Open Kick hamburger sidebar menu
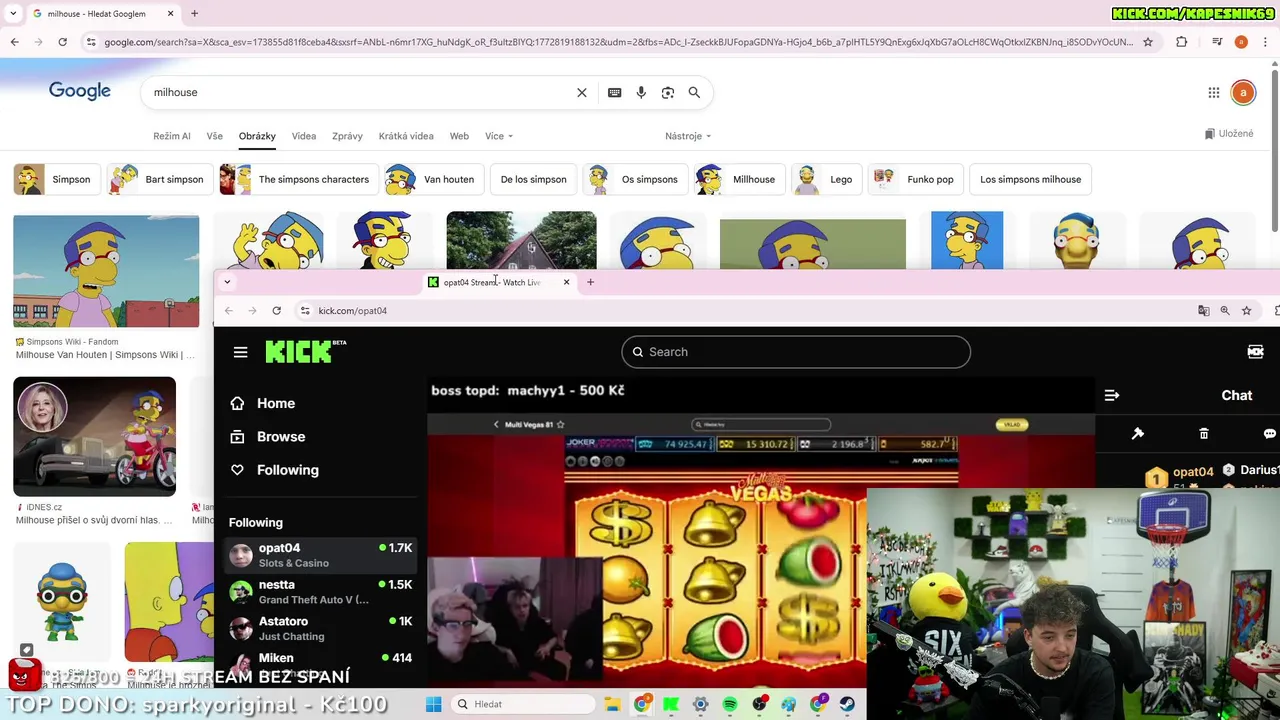This screenshot has height=720, width=1280. point(240,352)
